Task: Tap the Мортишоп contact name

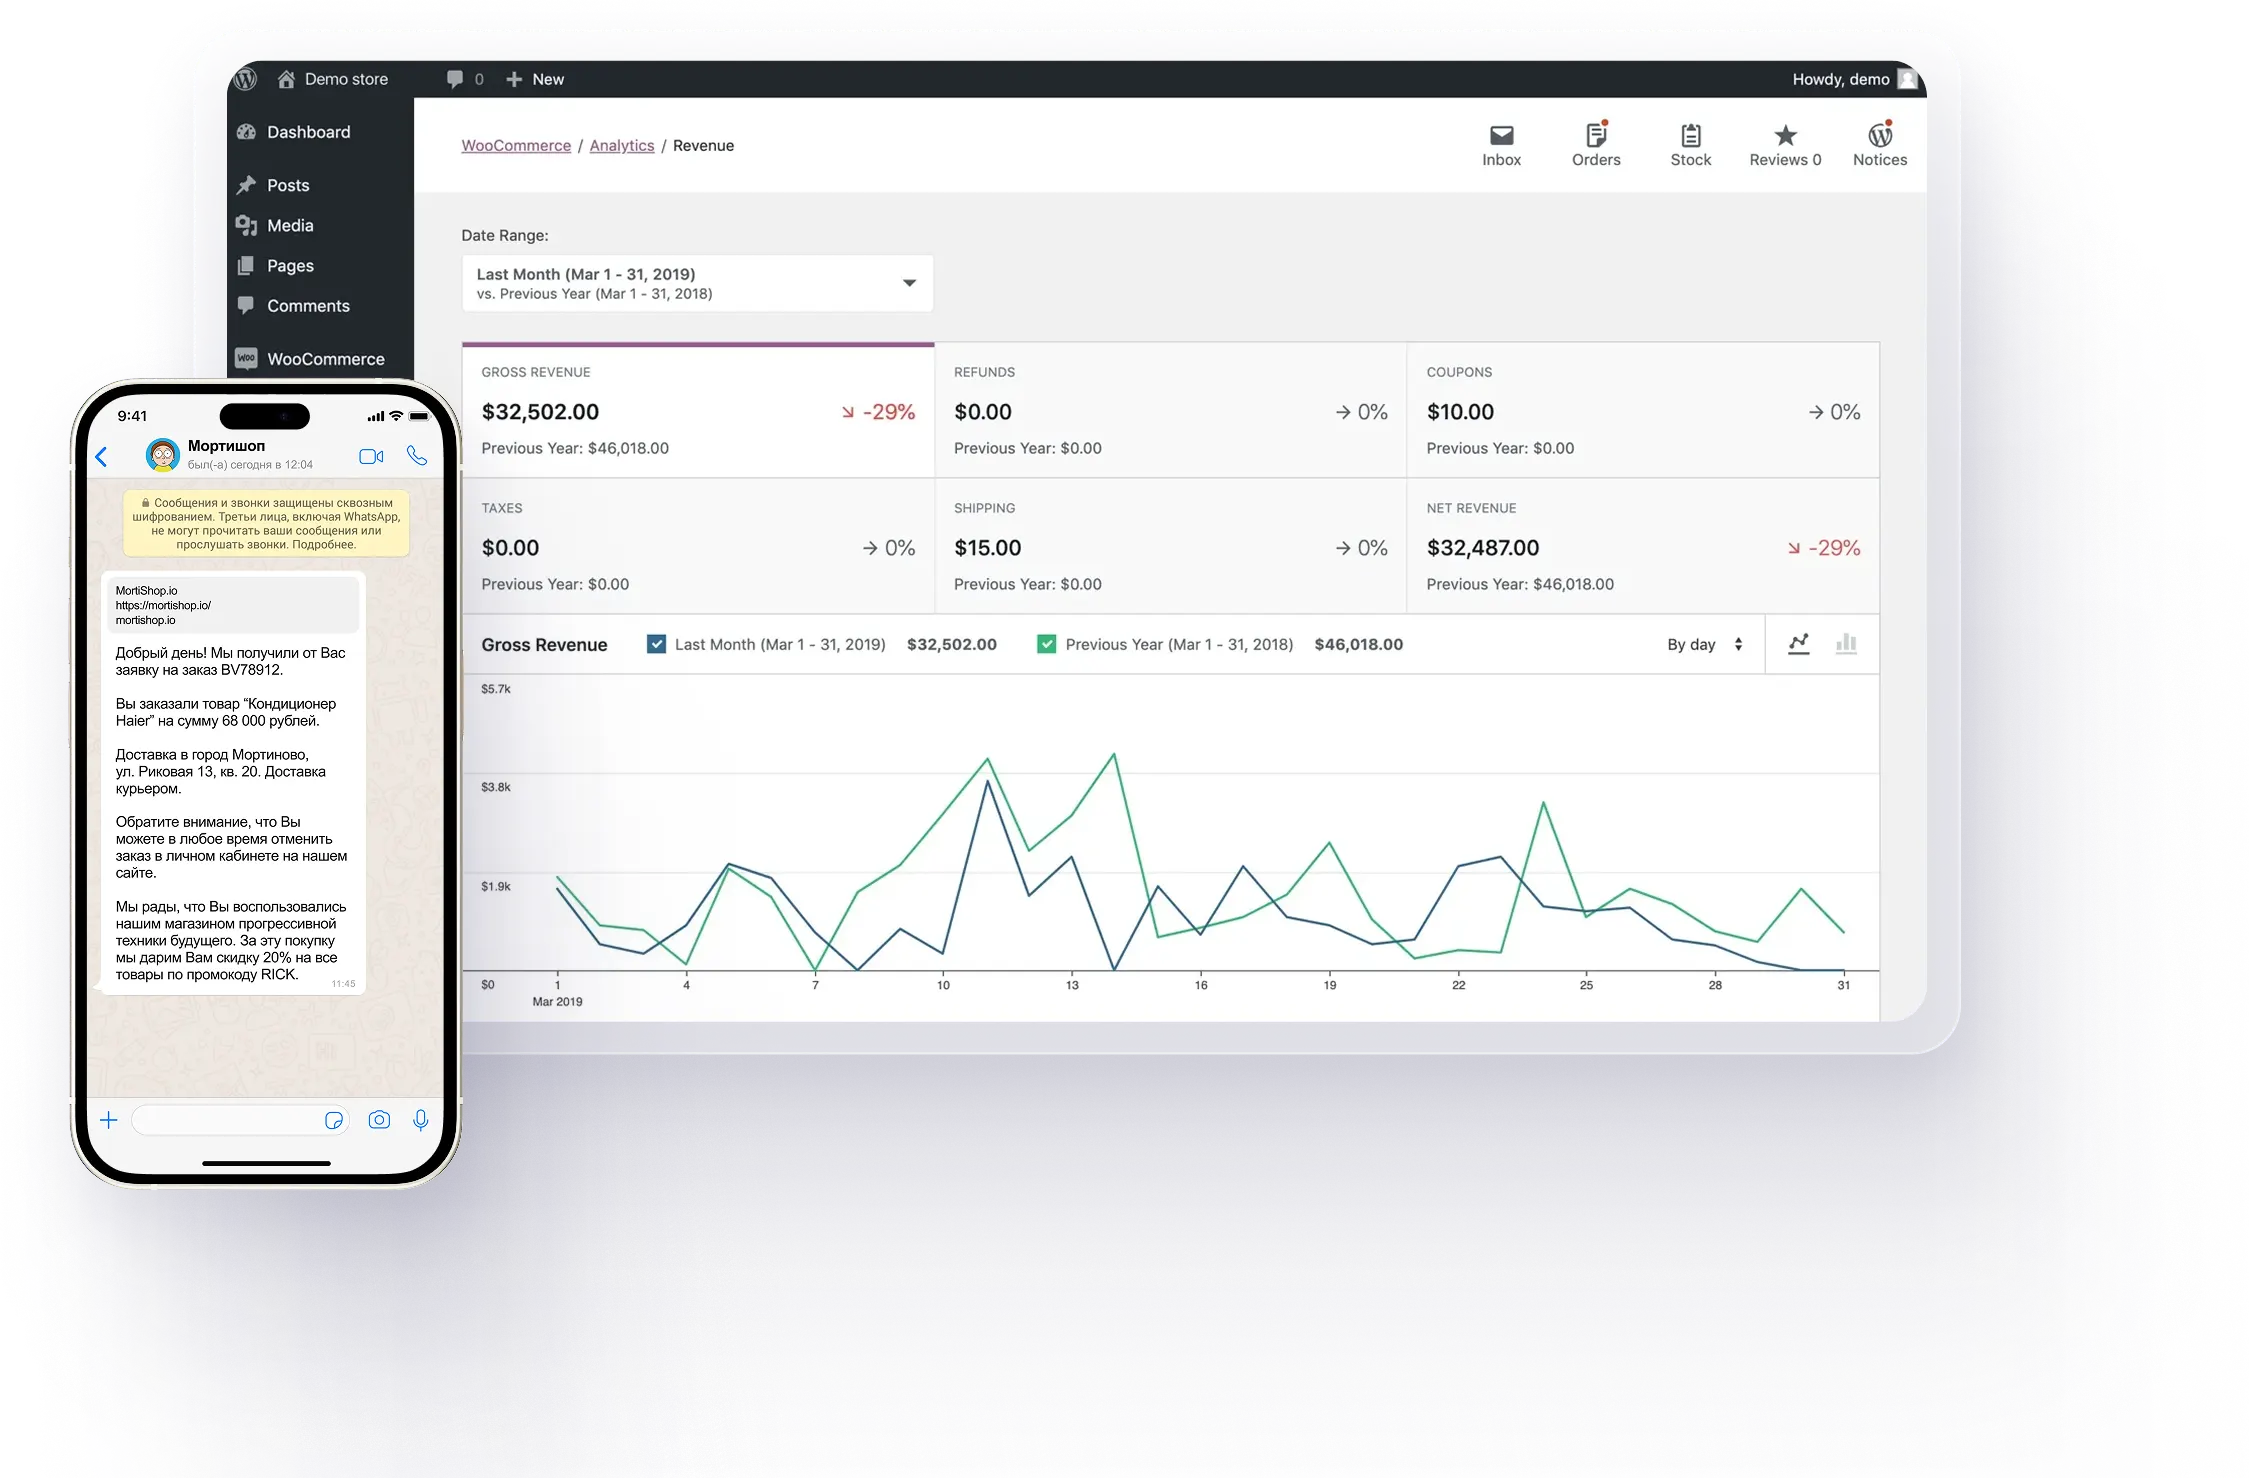Action: 226,446
